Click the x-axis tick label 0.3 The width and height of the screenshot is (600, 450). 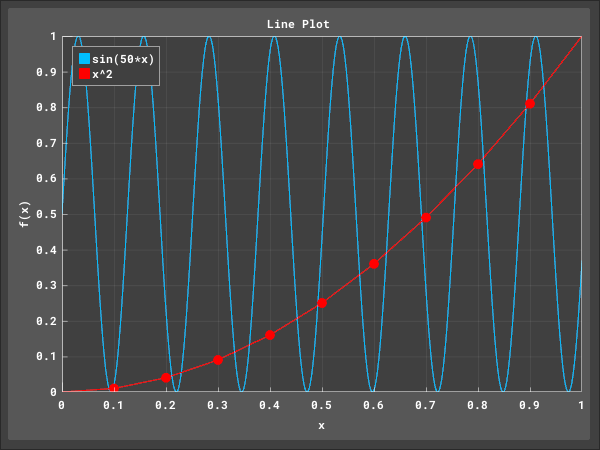point(217,405)
